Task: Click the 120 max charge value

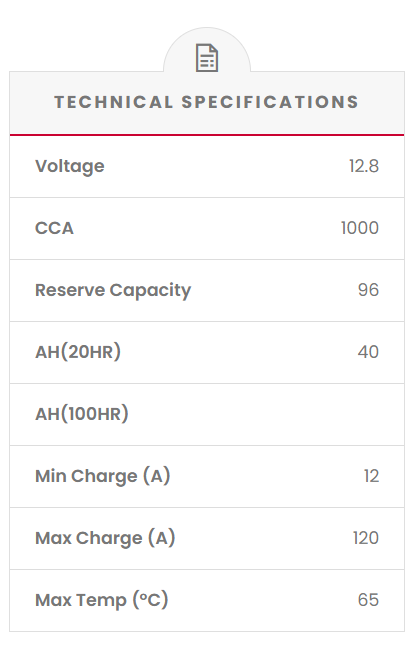Action: coord(366,538)
